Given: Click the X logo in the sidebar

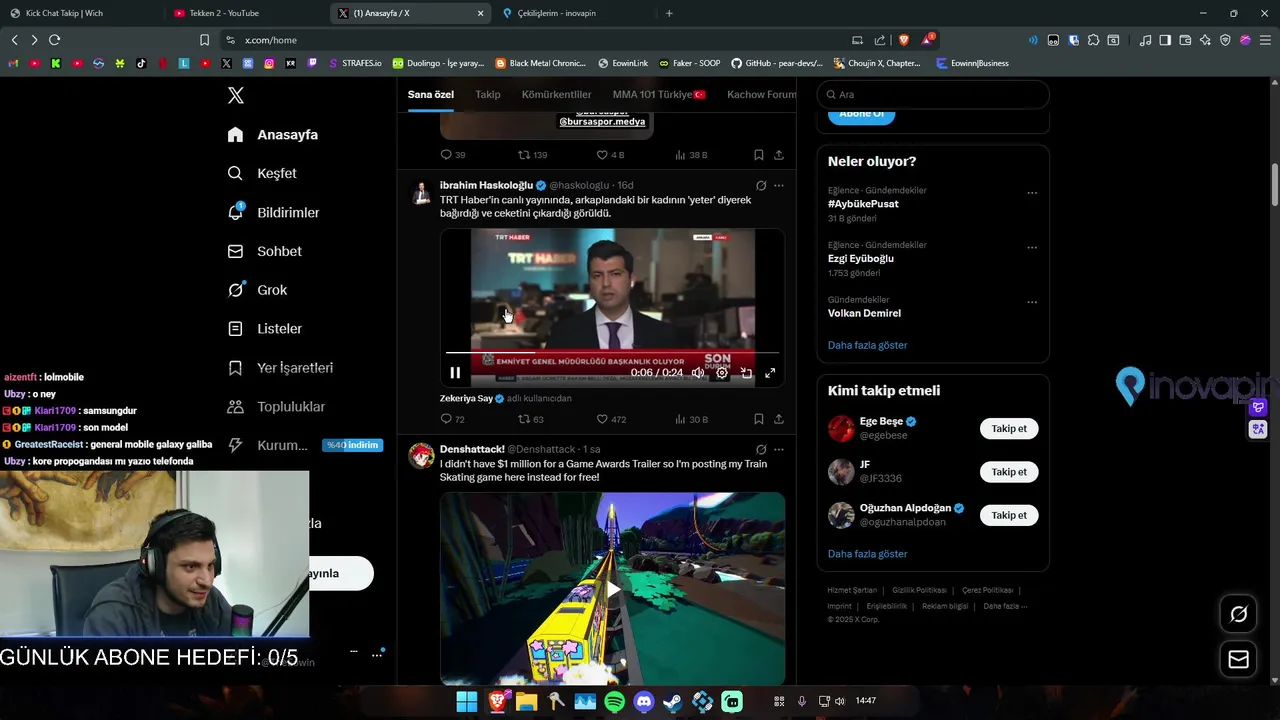Looking at the screenshot, I should tap(236, 96).
